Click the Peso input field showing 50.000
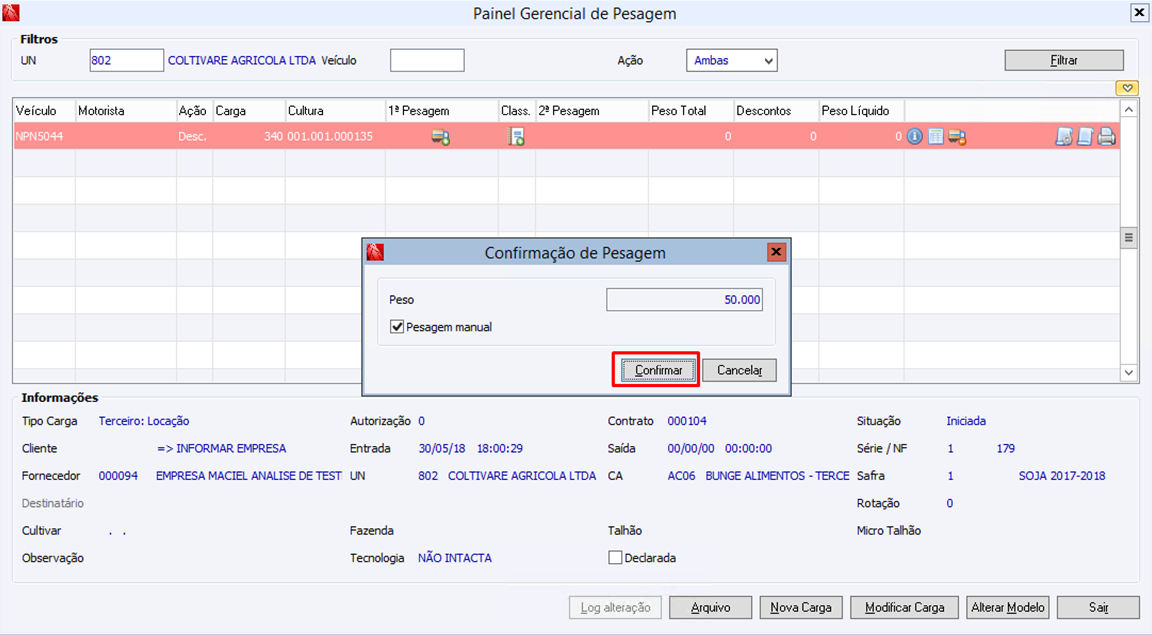 point(684,300)
